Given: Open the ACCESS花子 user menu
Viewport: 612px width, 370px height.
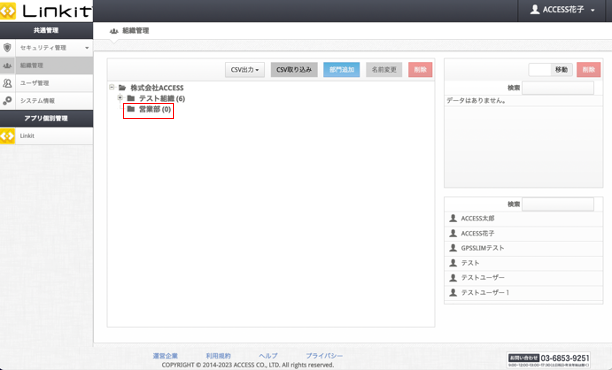Looking at the screenshot, I should tap(562, 10).
